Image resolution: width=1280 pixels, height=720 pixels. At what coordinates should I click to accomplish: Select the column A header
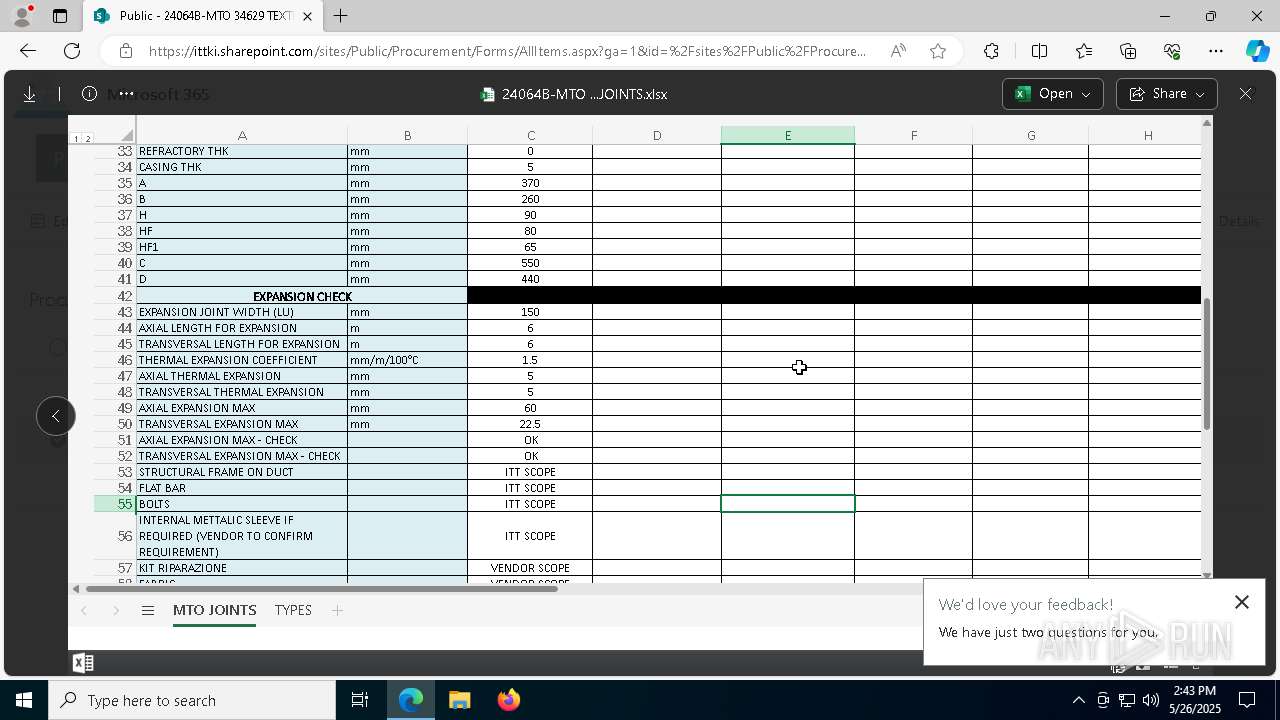[x=242, y=135]
